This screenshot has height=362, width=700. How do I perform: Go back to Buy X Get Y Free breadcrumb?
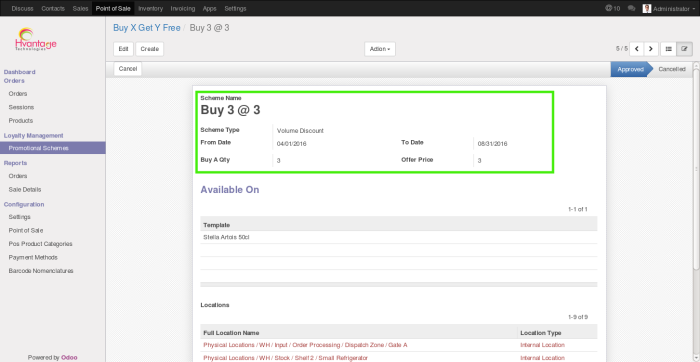147,28
